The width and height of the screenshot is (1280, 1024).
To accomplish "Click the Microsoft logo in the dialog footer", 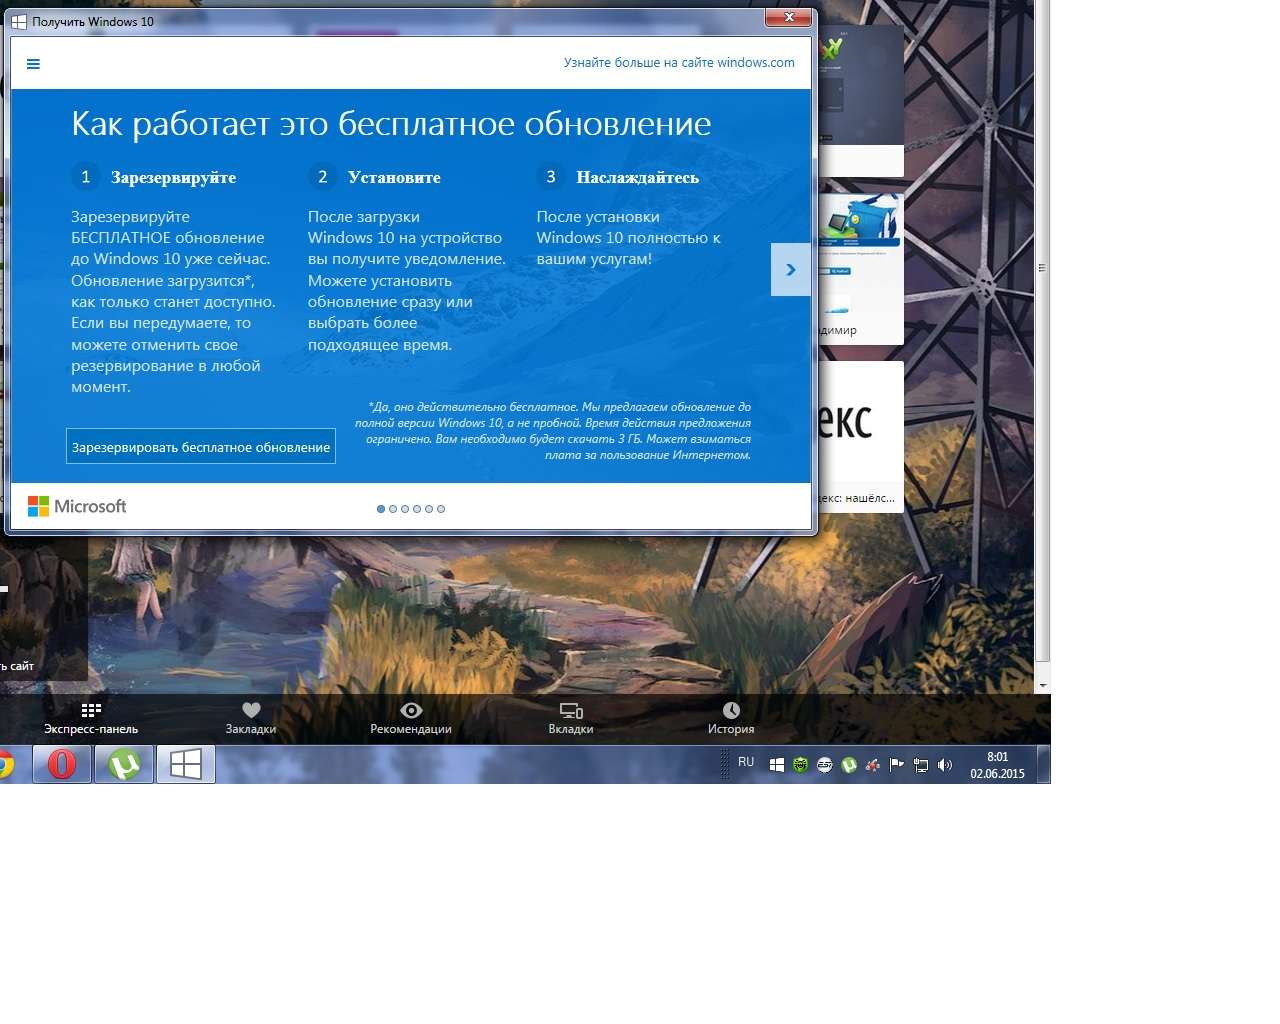I will coord(77,507).
